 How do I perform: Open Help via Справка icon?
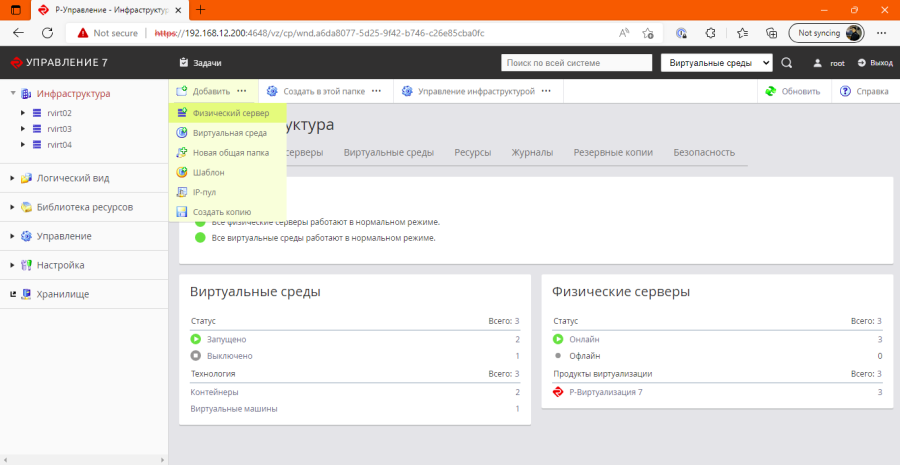pyautogui.click(x=845, y=91)
